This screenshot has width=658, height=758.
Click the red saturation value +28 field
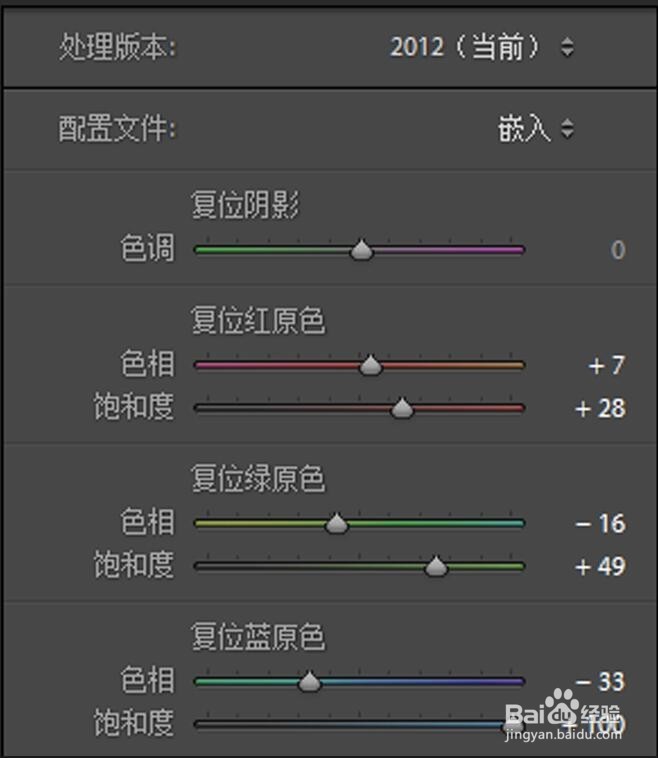tap(600, 409)
